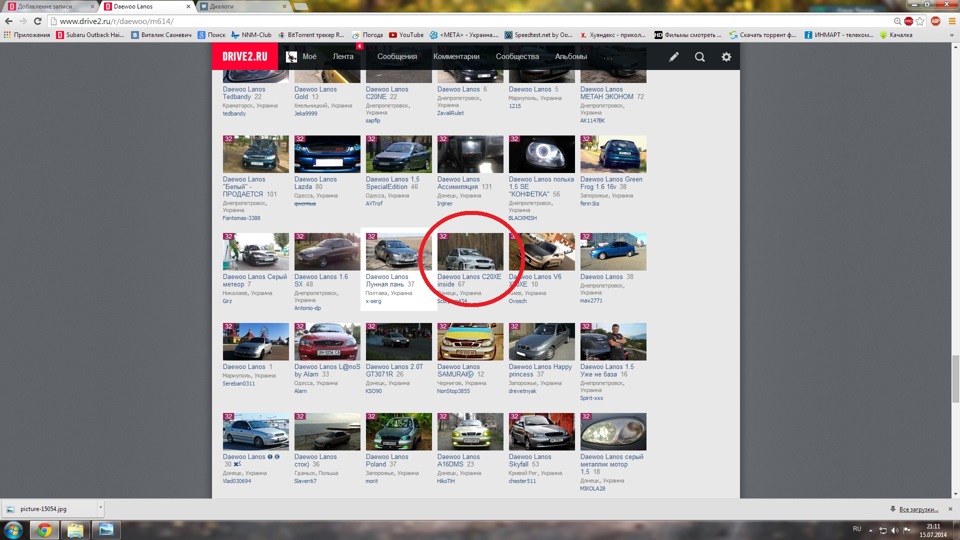Click the browser forward arrow
Image resolution: width=960 pixels, height=540 pixels.
[x=23, y=21]
